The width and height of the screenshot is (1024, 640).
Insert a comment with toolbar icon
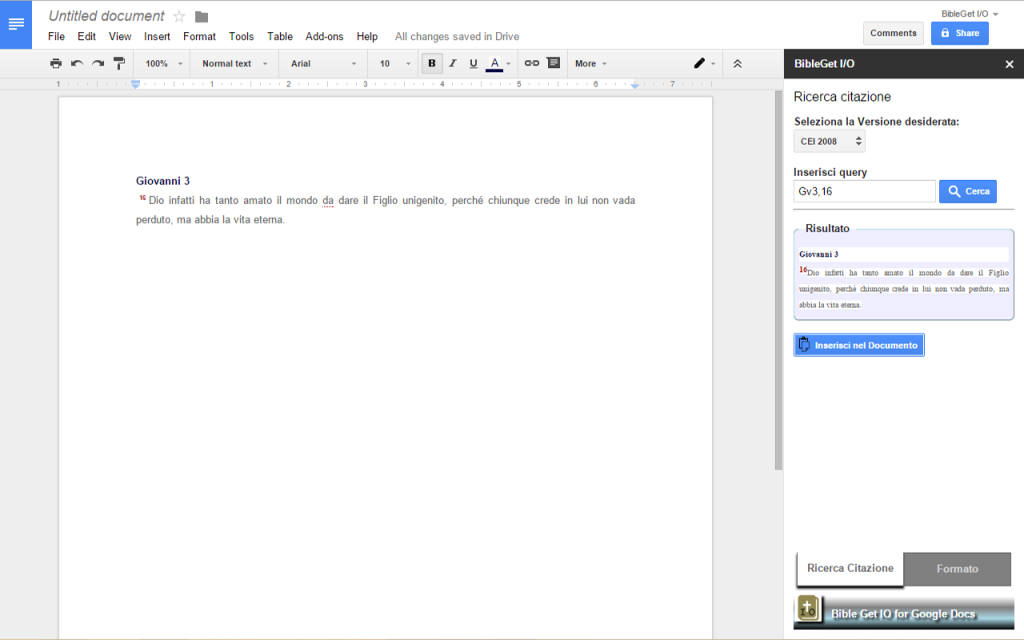(x=554, y=63)
